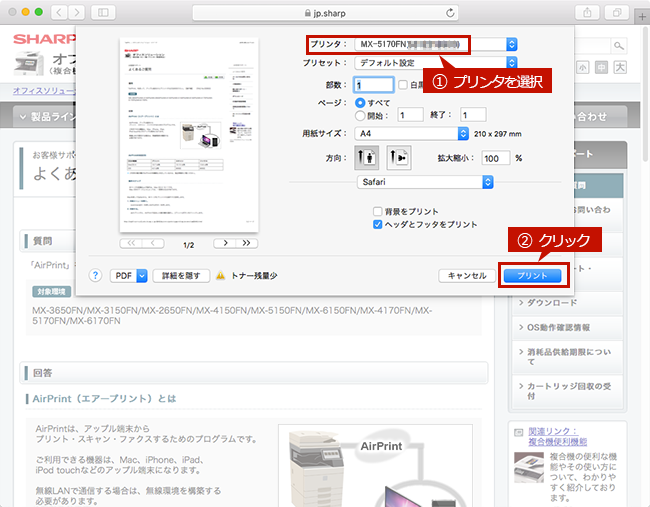Click the AirPrint（エアープリント）とは heading
Viewport: 650px width, 507px height.
click(x=104, y=398)
